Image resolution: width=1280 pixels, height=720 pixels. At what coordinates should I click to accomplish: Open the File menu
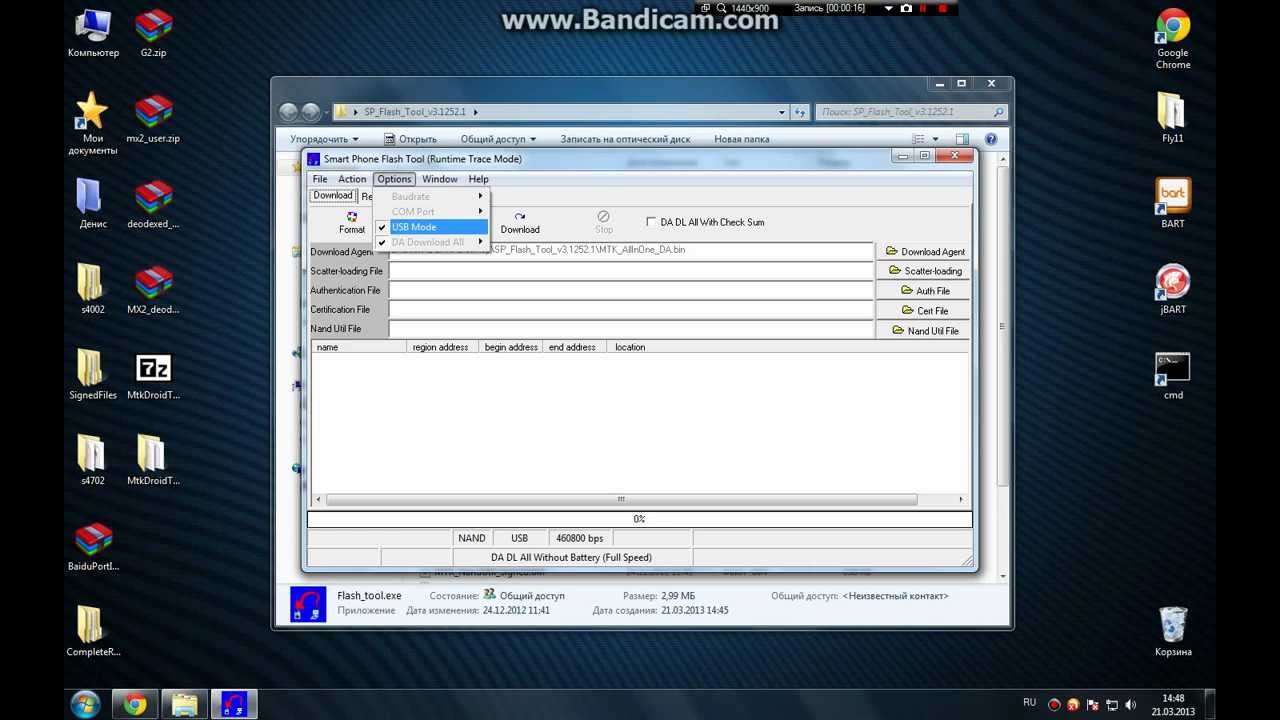coord(320,179)
